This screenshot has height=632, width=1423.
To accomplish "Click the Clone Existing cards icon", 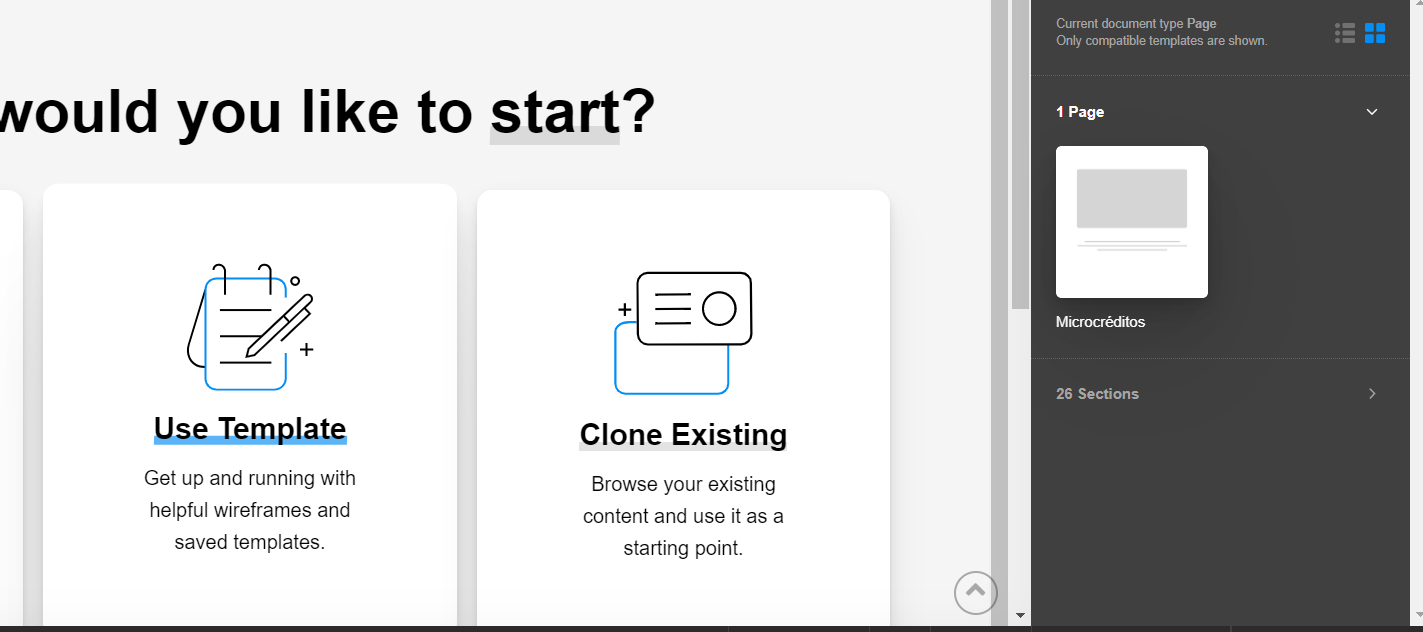I will pos(683,332).
